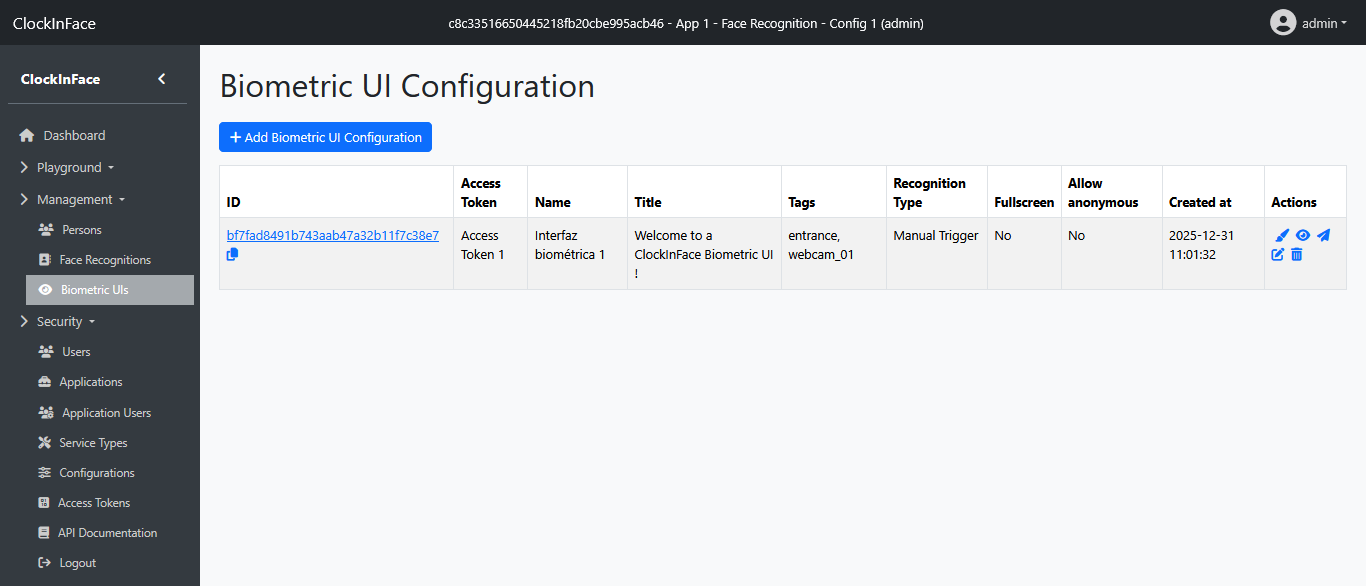Screen dimensions: 1366x586
Task: Click Add Biometric UI Configuration button
Action: pyautogui.click(x=325, y=137)
